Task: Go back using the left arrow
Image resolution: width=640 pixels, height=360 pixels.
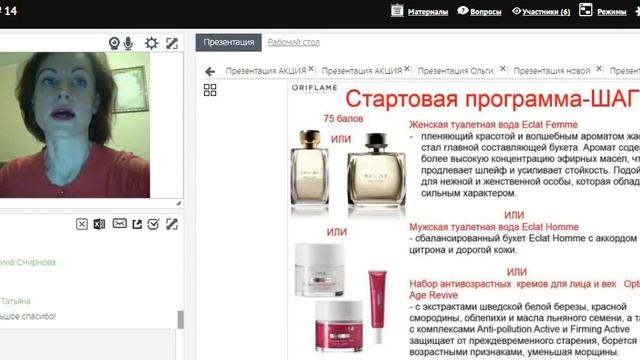Action: (210, 72)
